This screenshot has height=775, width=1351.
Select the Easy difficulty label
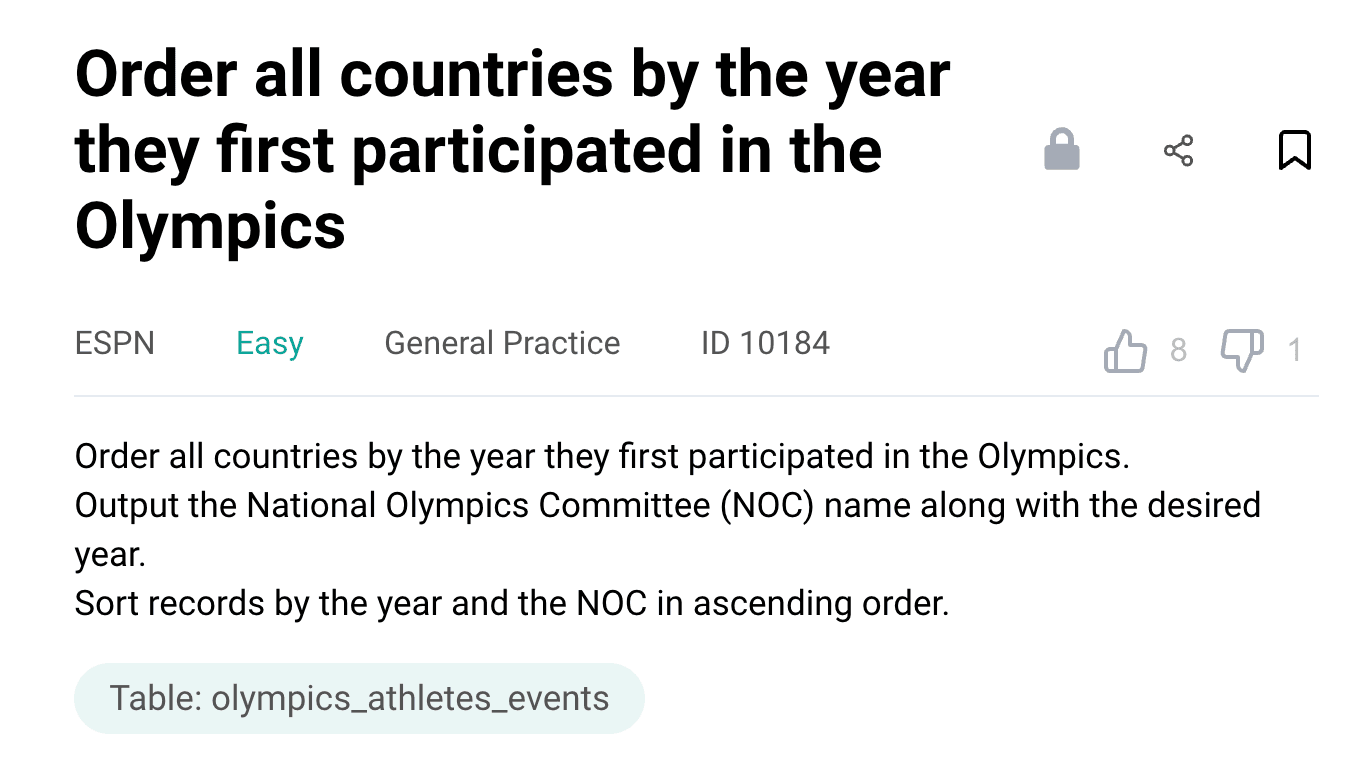[x=269, y=344]
